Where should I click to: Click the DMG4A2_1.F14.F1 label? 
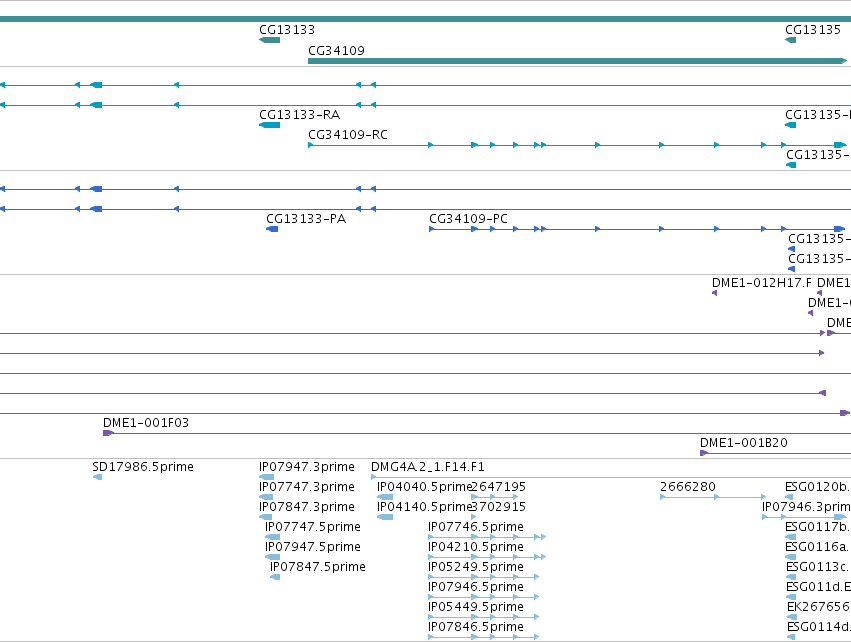pyautogui.click(x=428, y=467)
